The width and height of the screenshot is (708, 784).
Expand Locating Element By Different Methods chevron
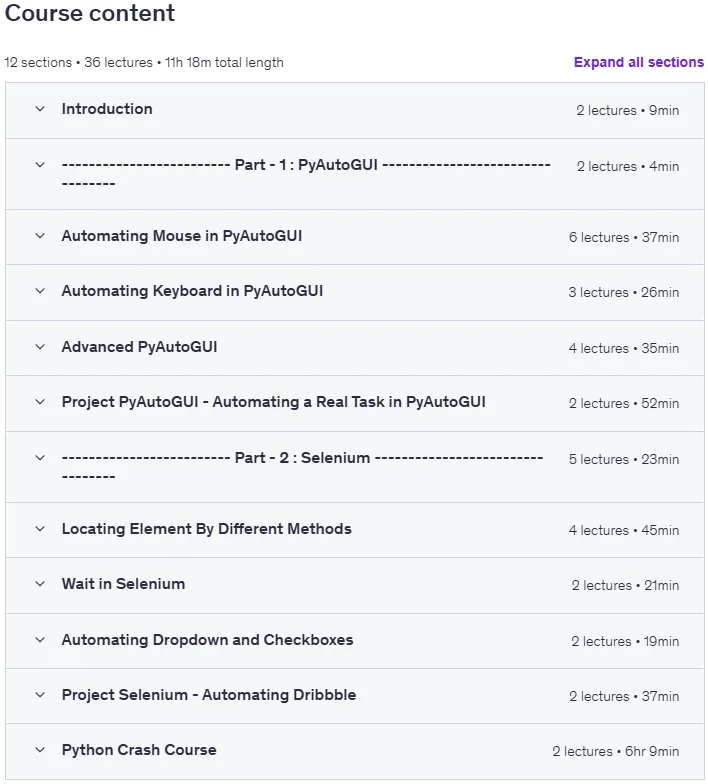click(40, 529)
